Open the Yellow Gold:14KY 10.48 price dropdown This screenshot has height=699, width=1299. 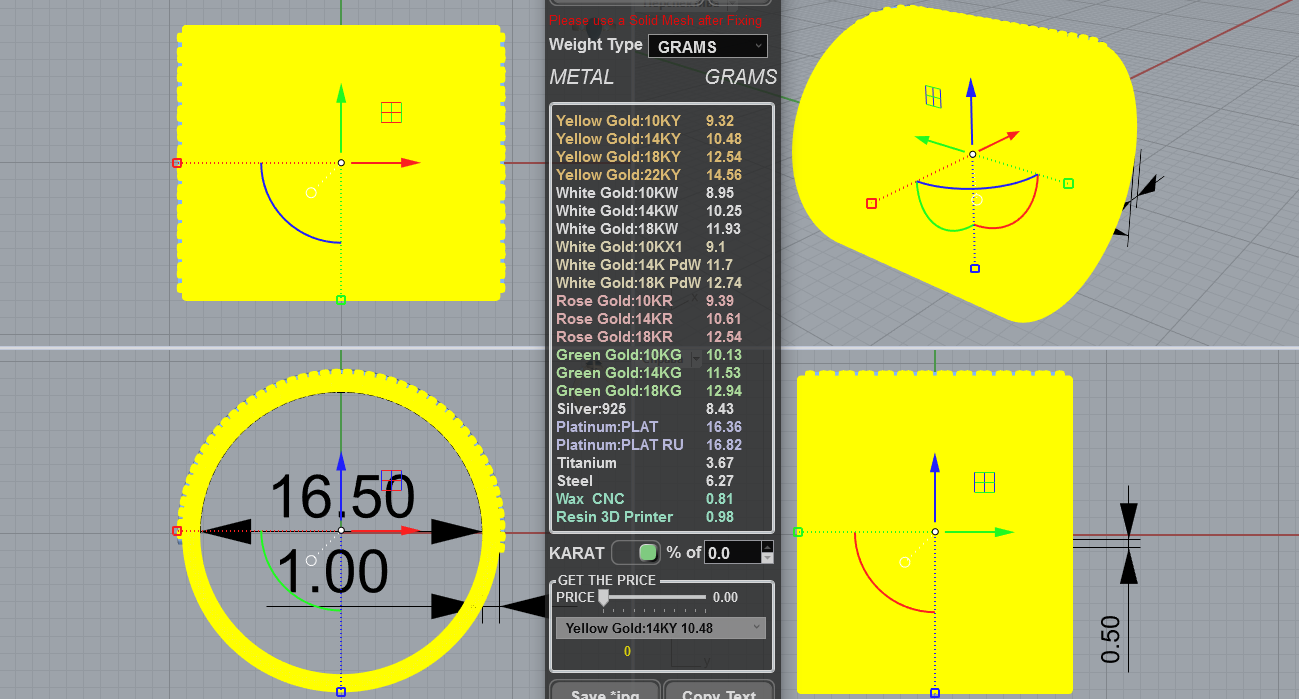661,628
